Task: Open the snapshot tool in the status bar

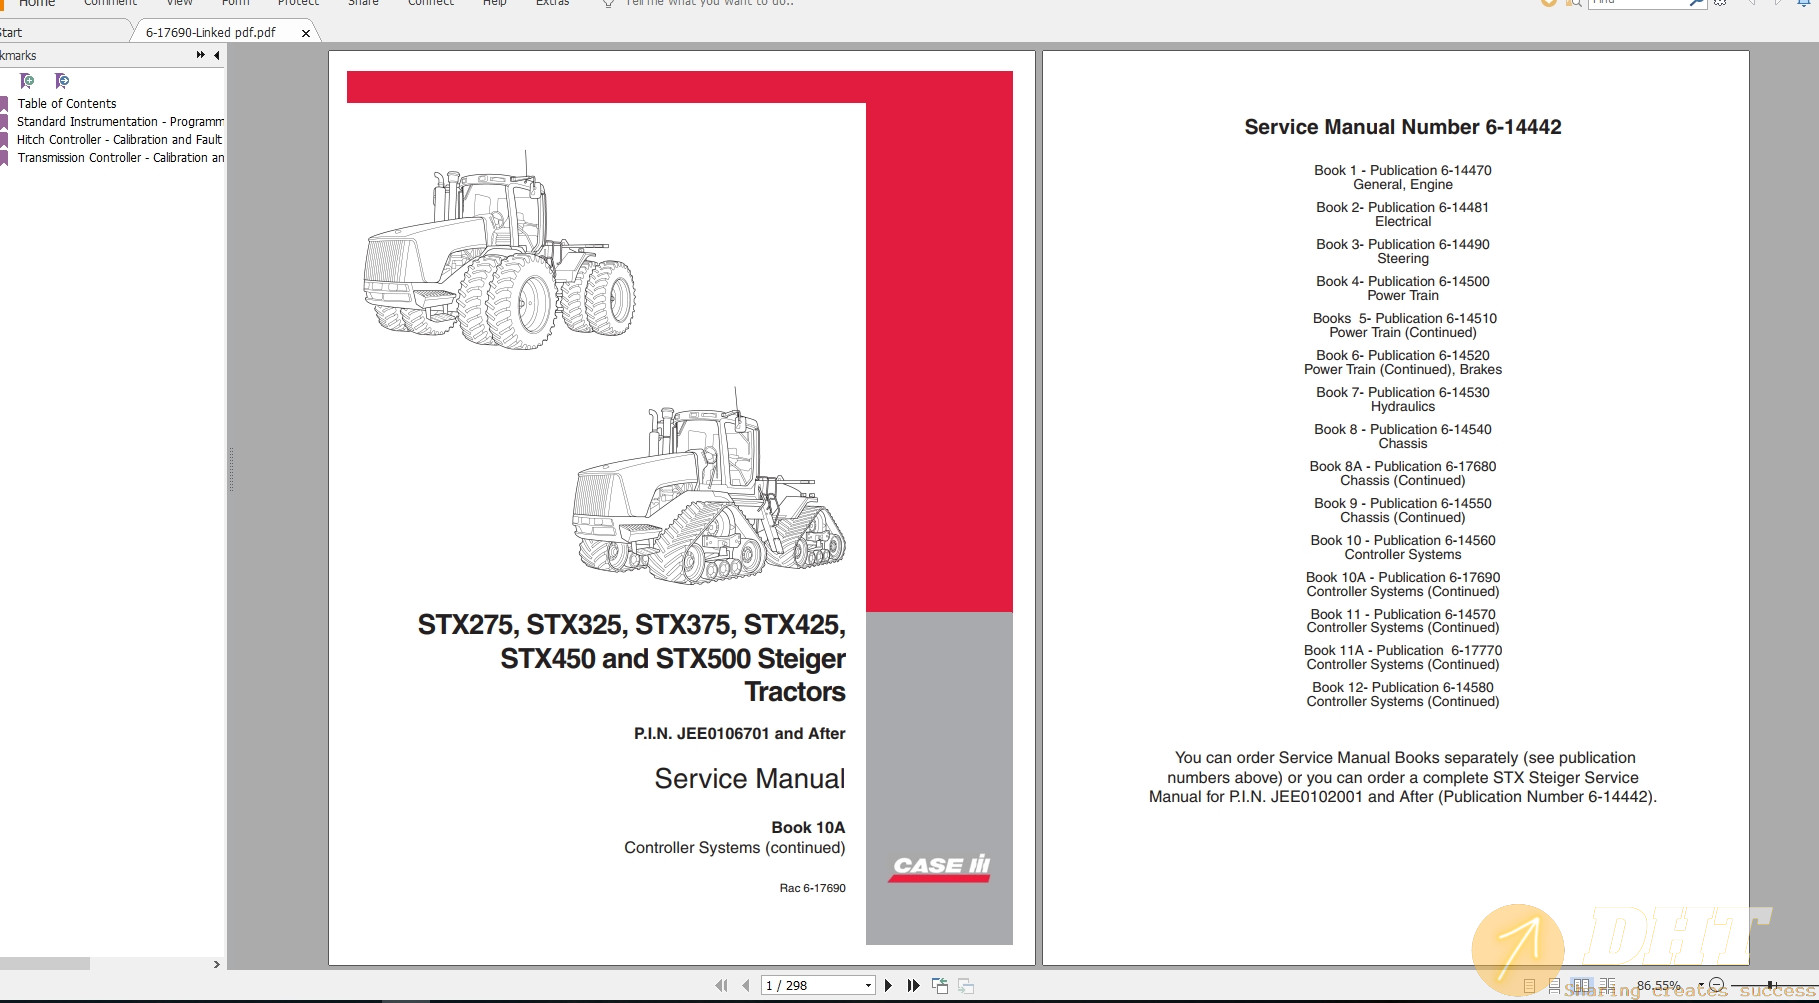Action: pos(940,985)
